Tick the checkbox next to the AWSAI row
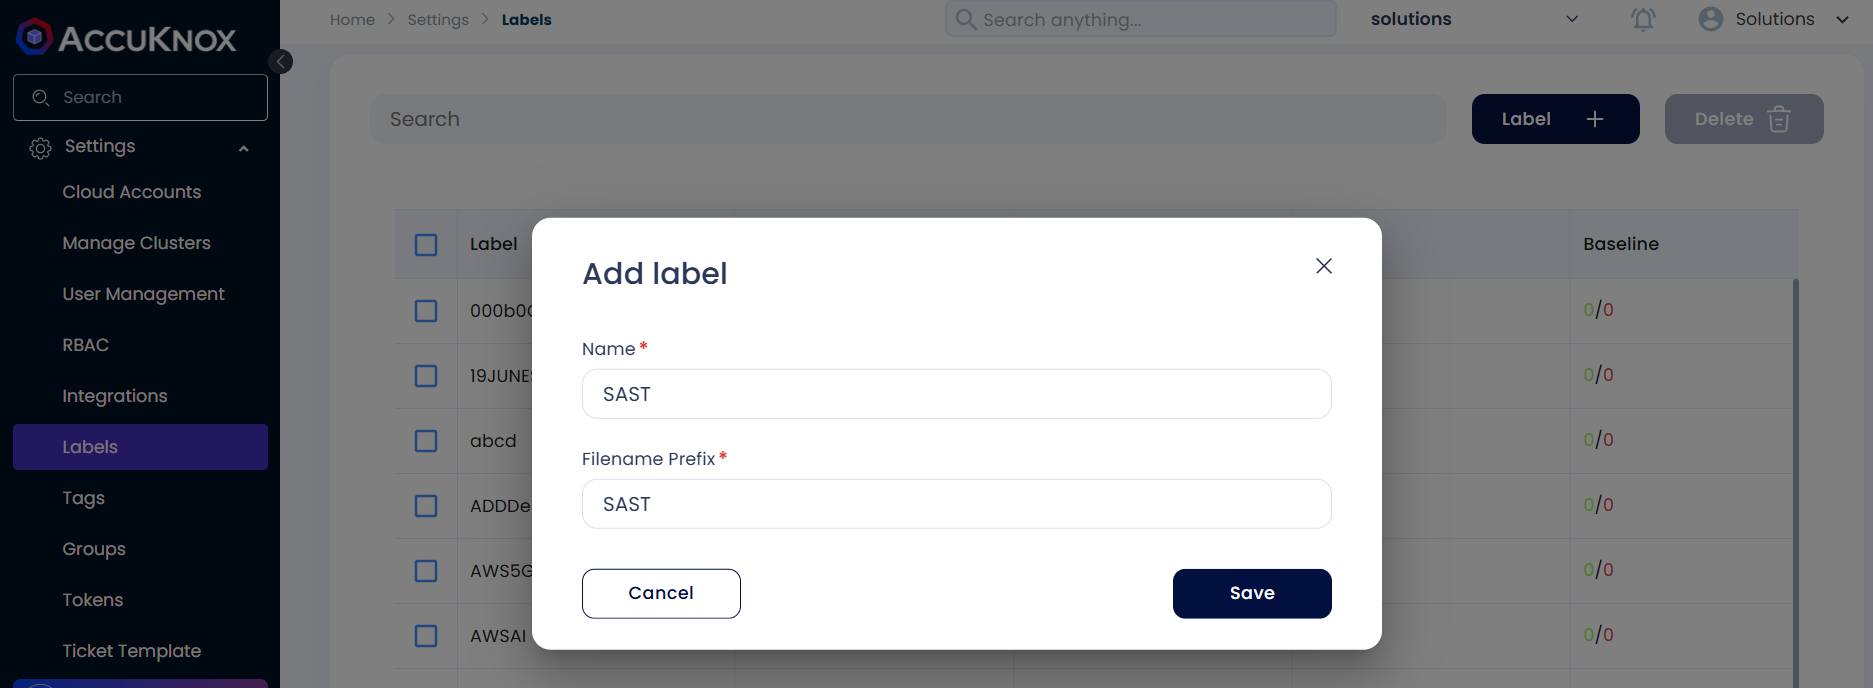The image size is (1873, 688). point(426,636)
